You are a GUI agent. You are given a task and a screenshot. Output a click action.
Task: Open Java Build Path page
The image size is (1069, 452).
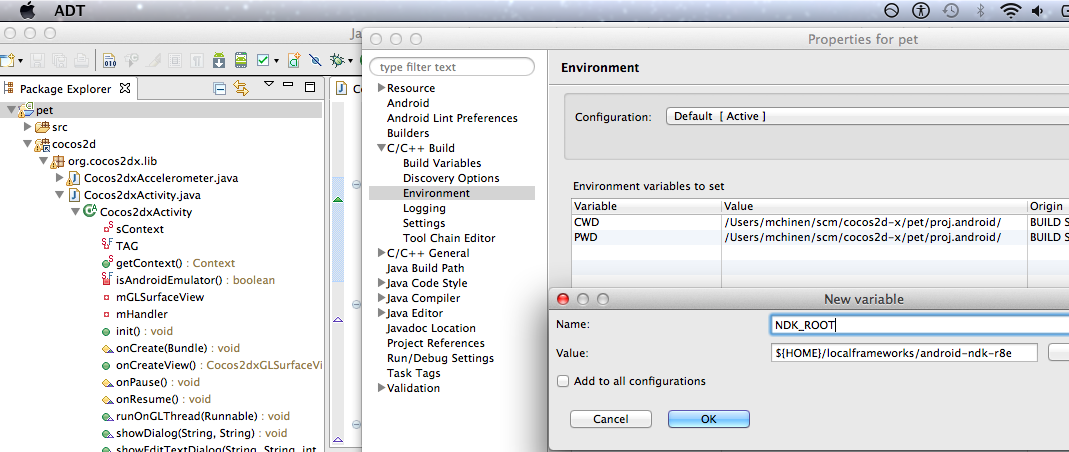tap(425, 268)
